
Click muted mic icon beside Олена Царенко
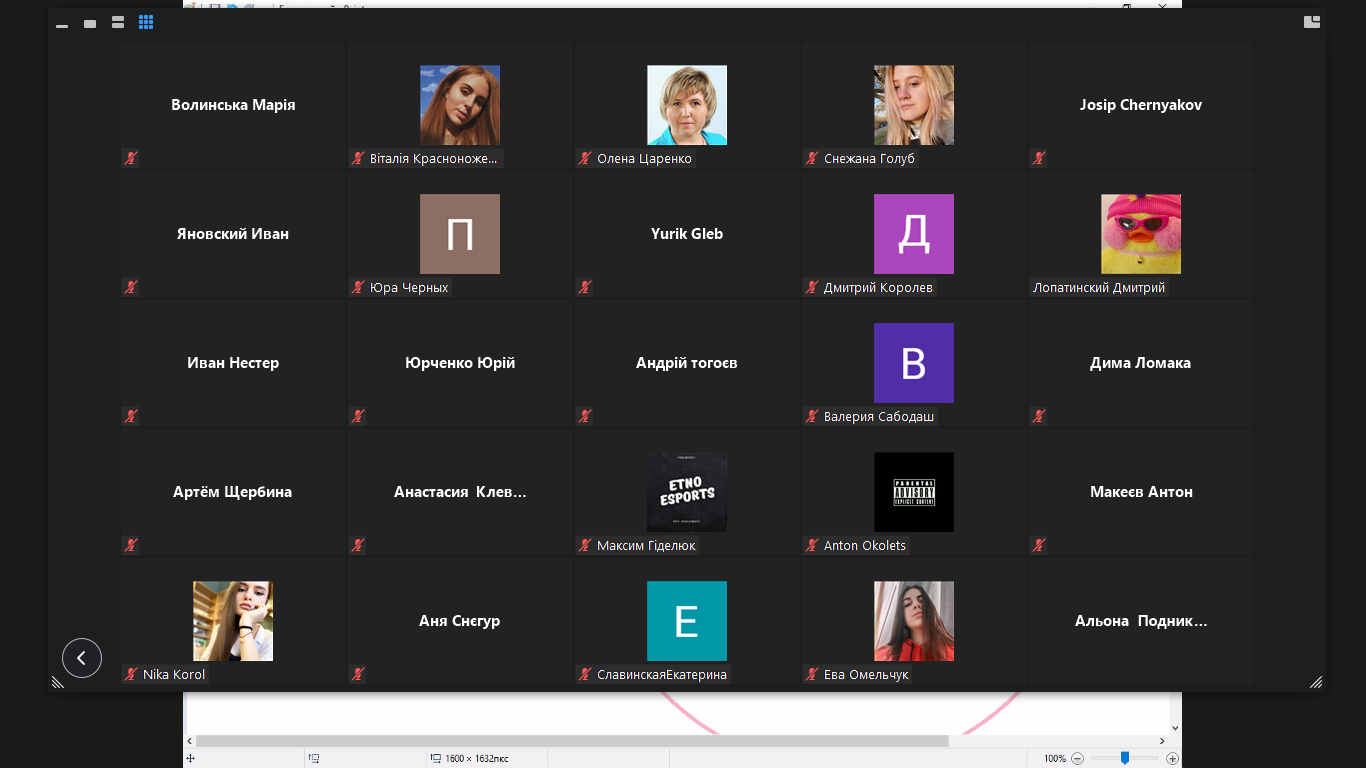tap(585, 158)
